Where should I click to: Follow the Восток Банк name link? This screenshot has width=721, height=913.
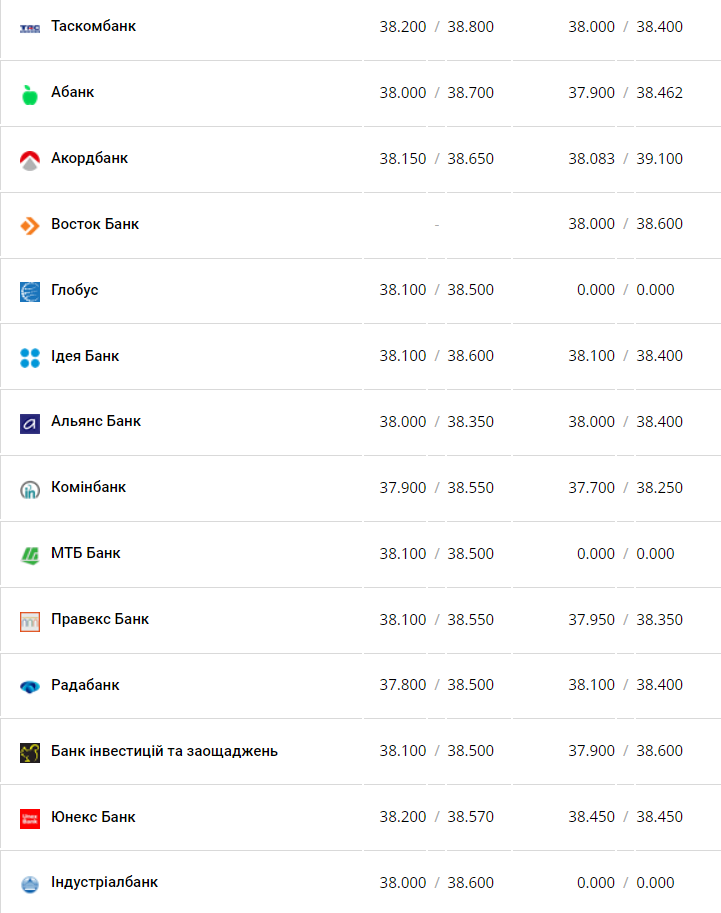click(x=95, y=224)
